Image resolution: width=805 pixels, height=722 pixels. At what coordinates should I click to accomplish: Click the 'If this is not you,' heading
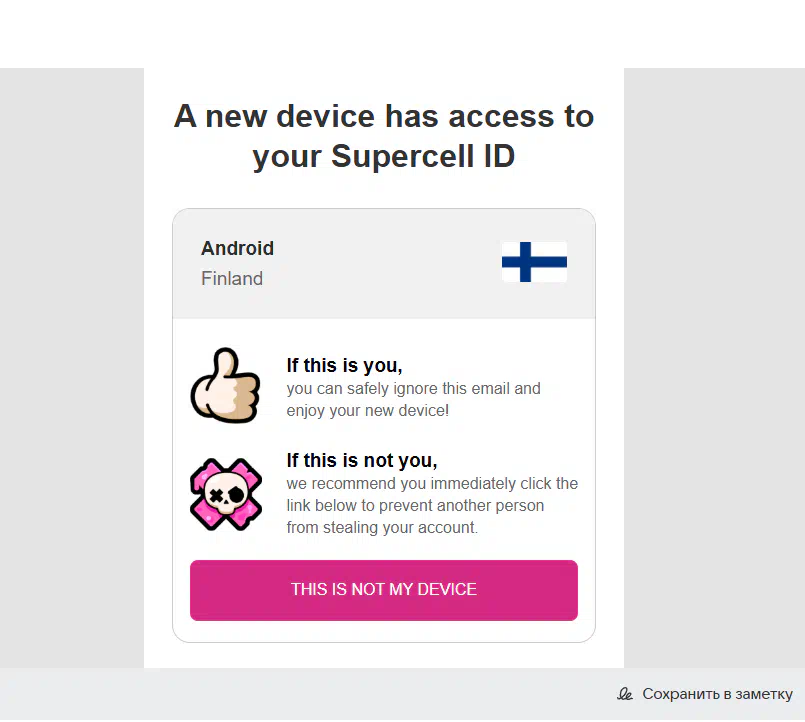pos(362,461)
